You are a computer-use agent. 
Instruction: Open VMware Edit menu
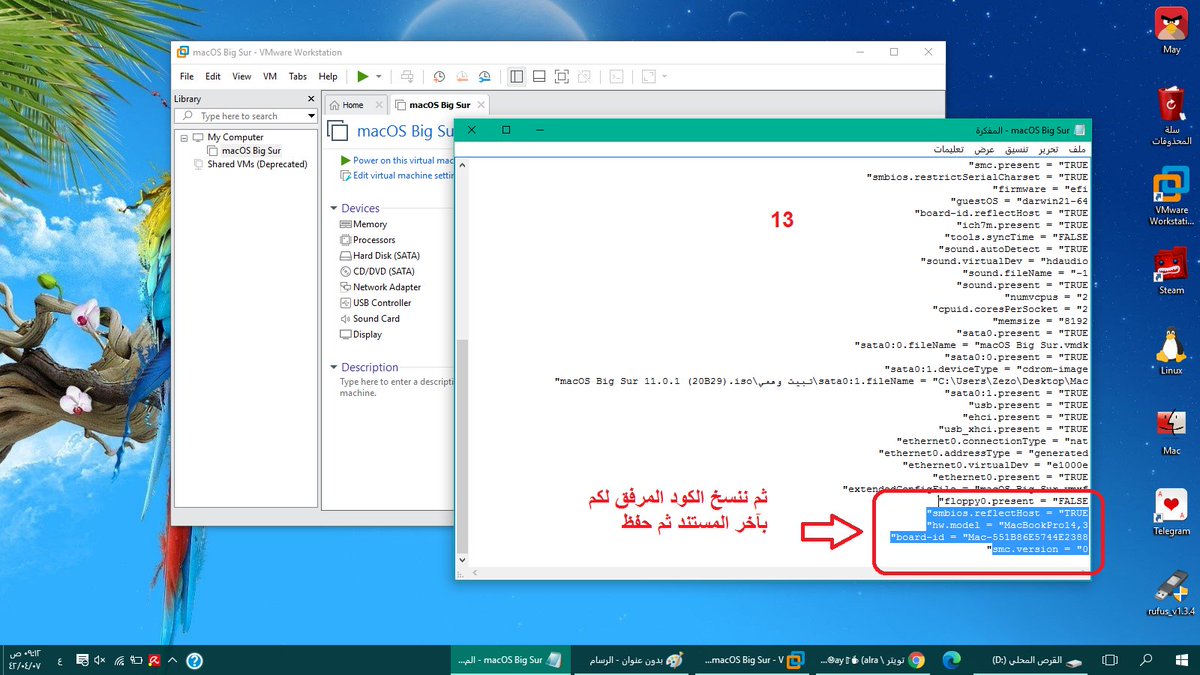tap(213, 76)
